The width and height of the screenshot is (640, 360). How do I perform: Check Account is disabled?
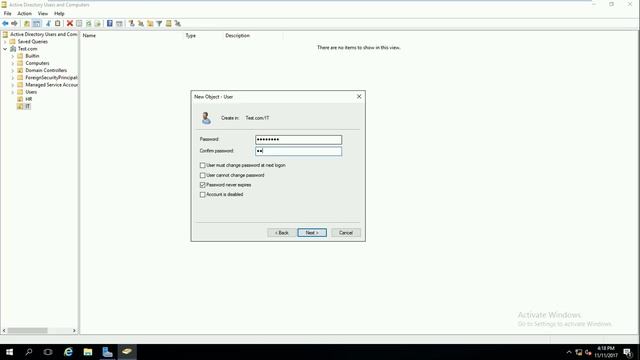pyautogui.click(x=202, y=195)
